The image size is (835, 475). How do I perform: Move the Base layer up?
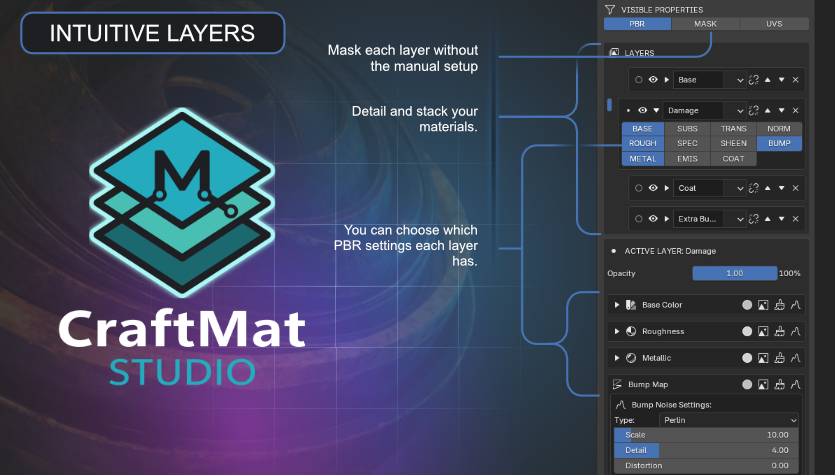[767, 80]
